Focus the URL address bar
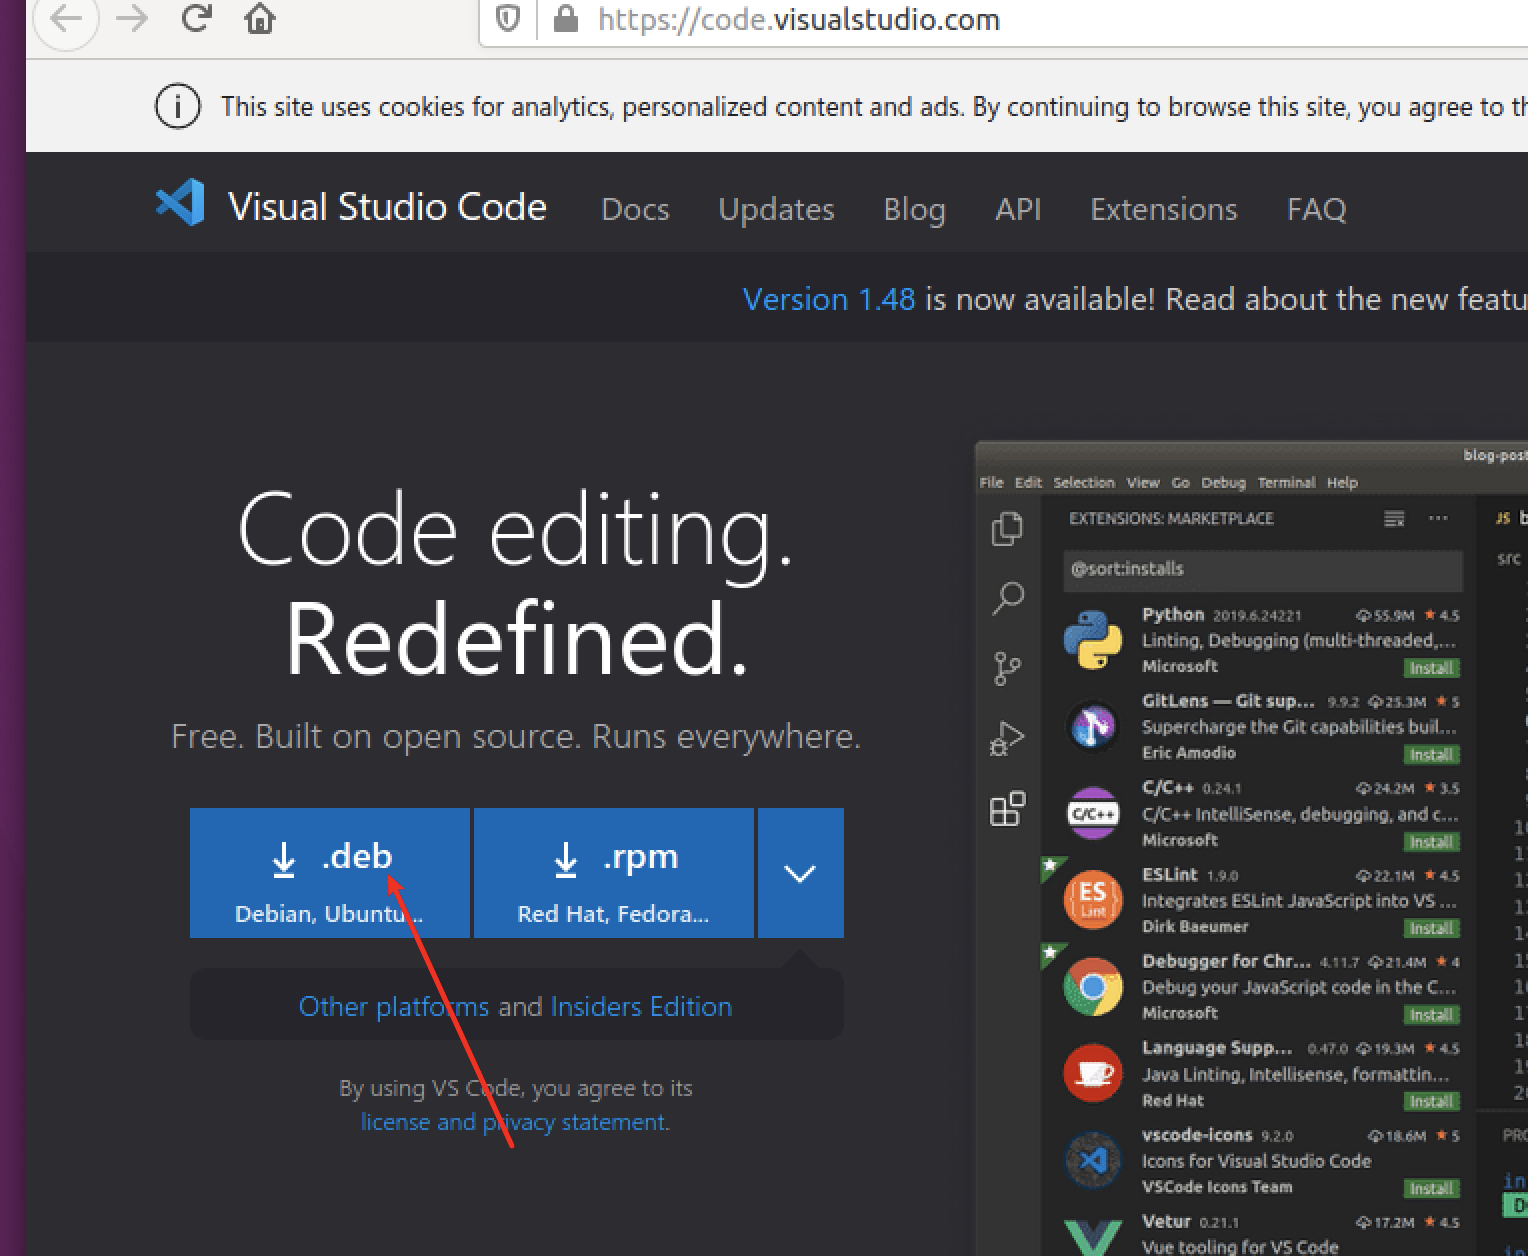Image resolution: width=1528 pixels, height=1256 pixels. [x=1003, y=20]
